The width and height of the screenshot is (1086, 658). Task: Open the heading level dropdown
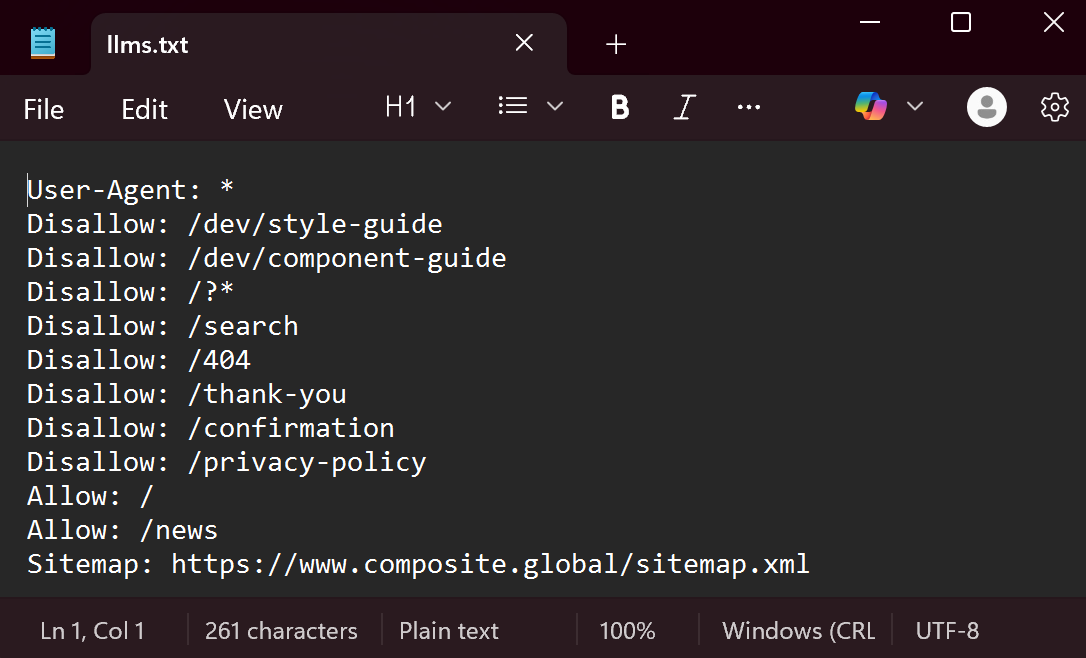tap(418, 106)
